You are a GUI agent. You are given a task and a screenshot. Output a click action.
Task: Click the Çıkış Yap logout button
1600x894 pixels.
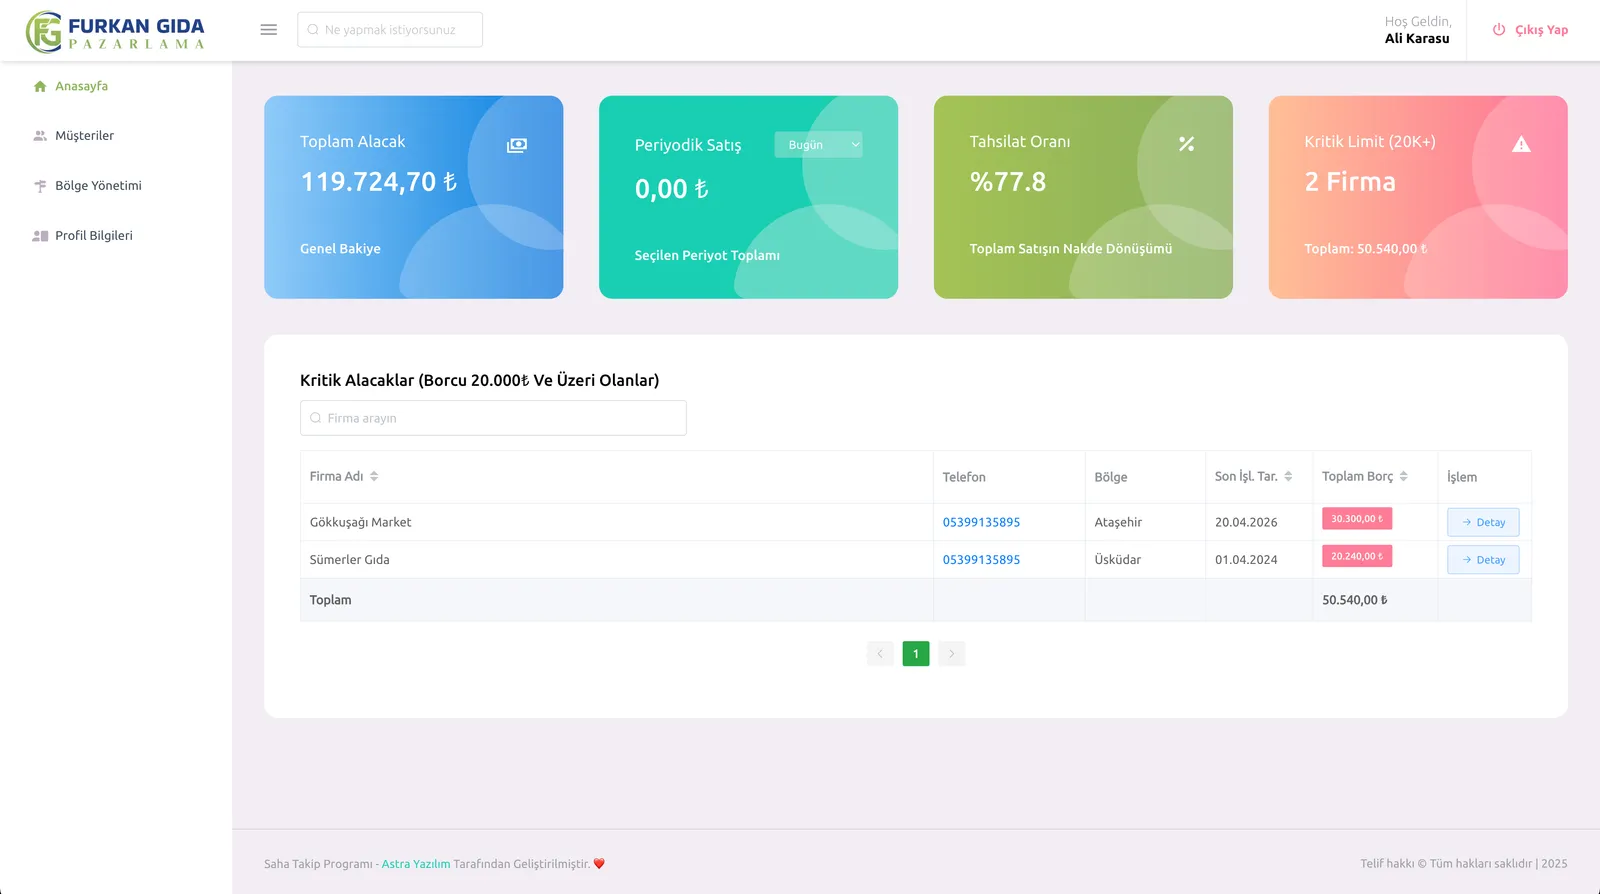tap(1530, 30)
